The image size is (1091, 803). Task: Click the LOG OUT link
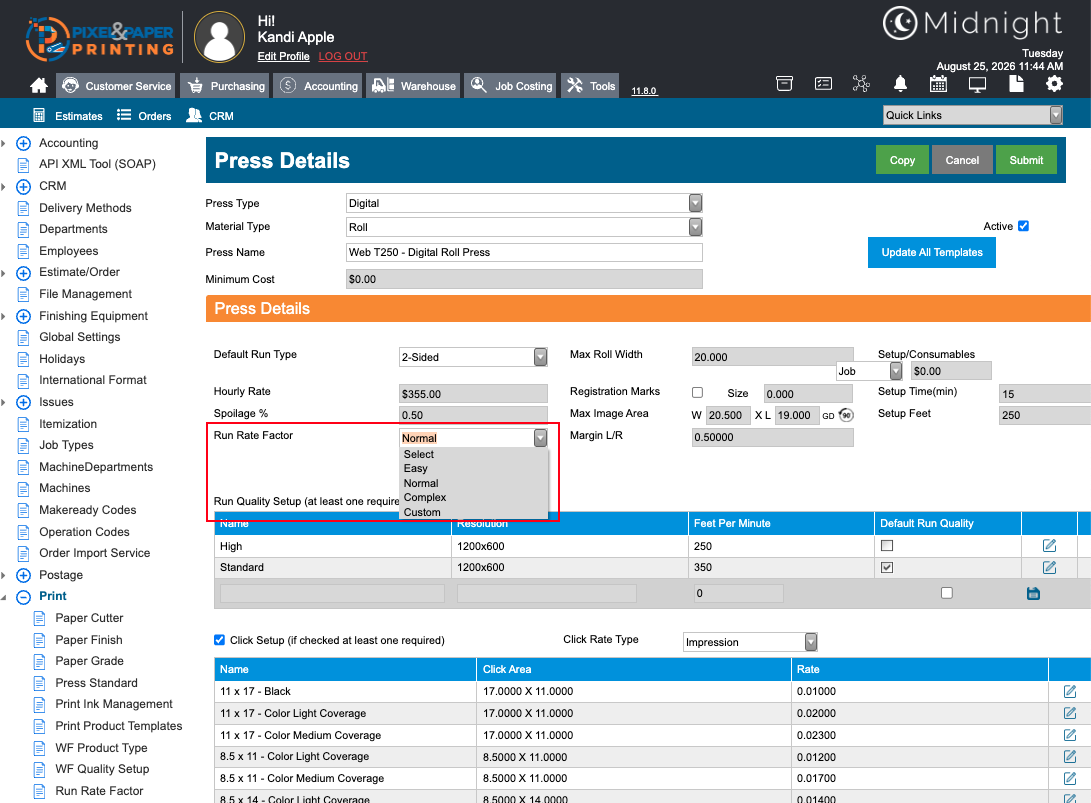click(343, 56)
